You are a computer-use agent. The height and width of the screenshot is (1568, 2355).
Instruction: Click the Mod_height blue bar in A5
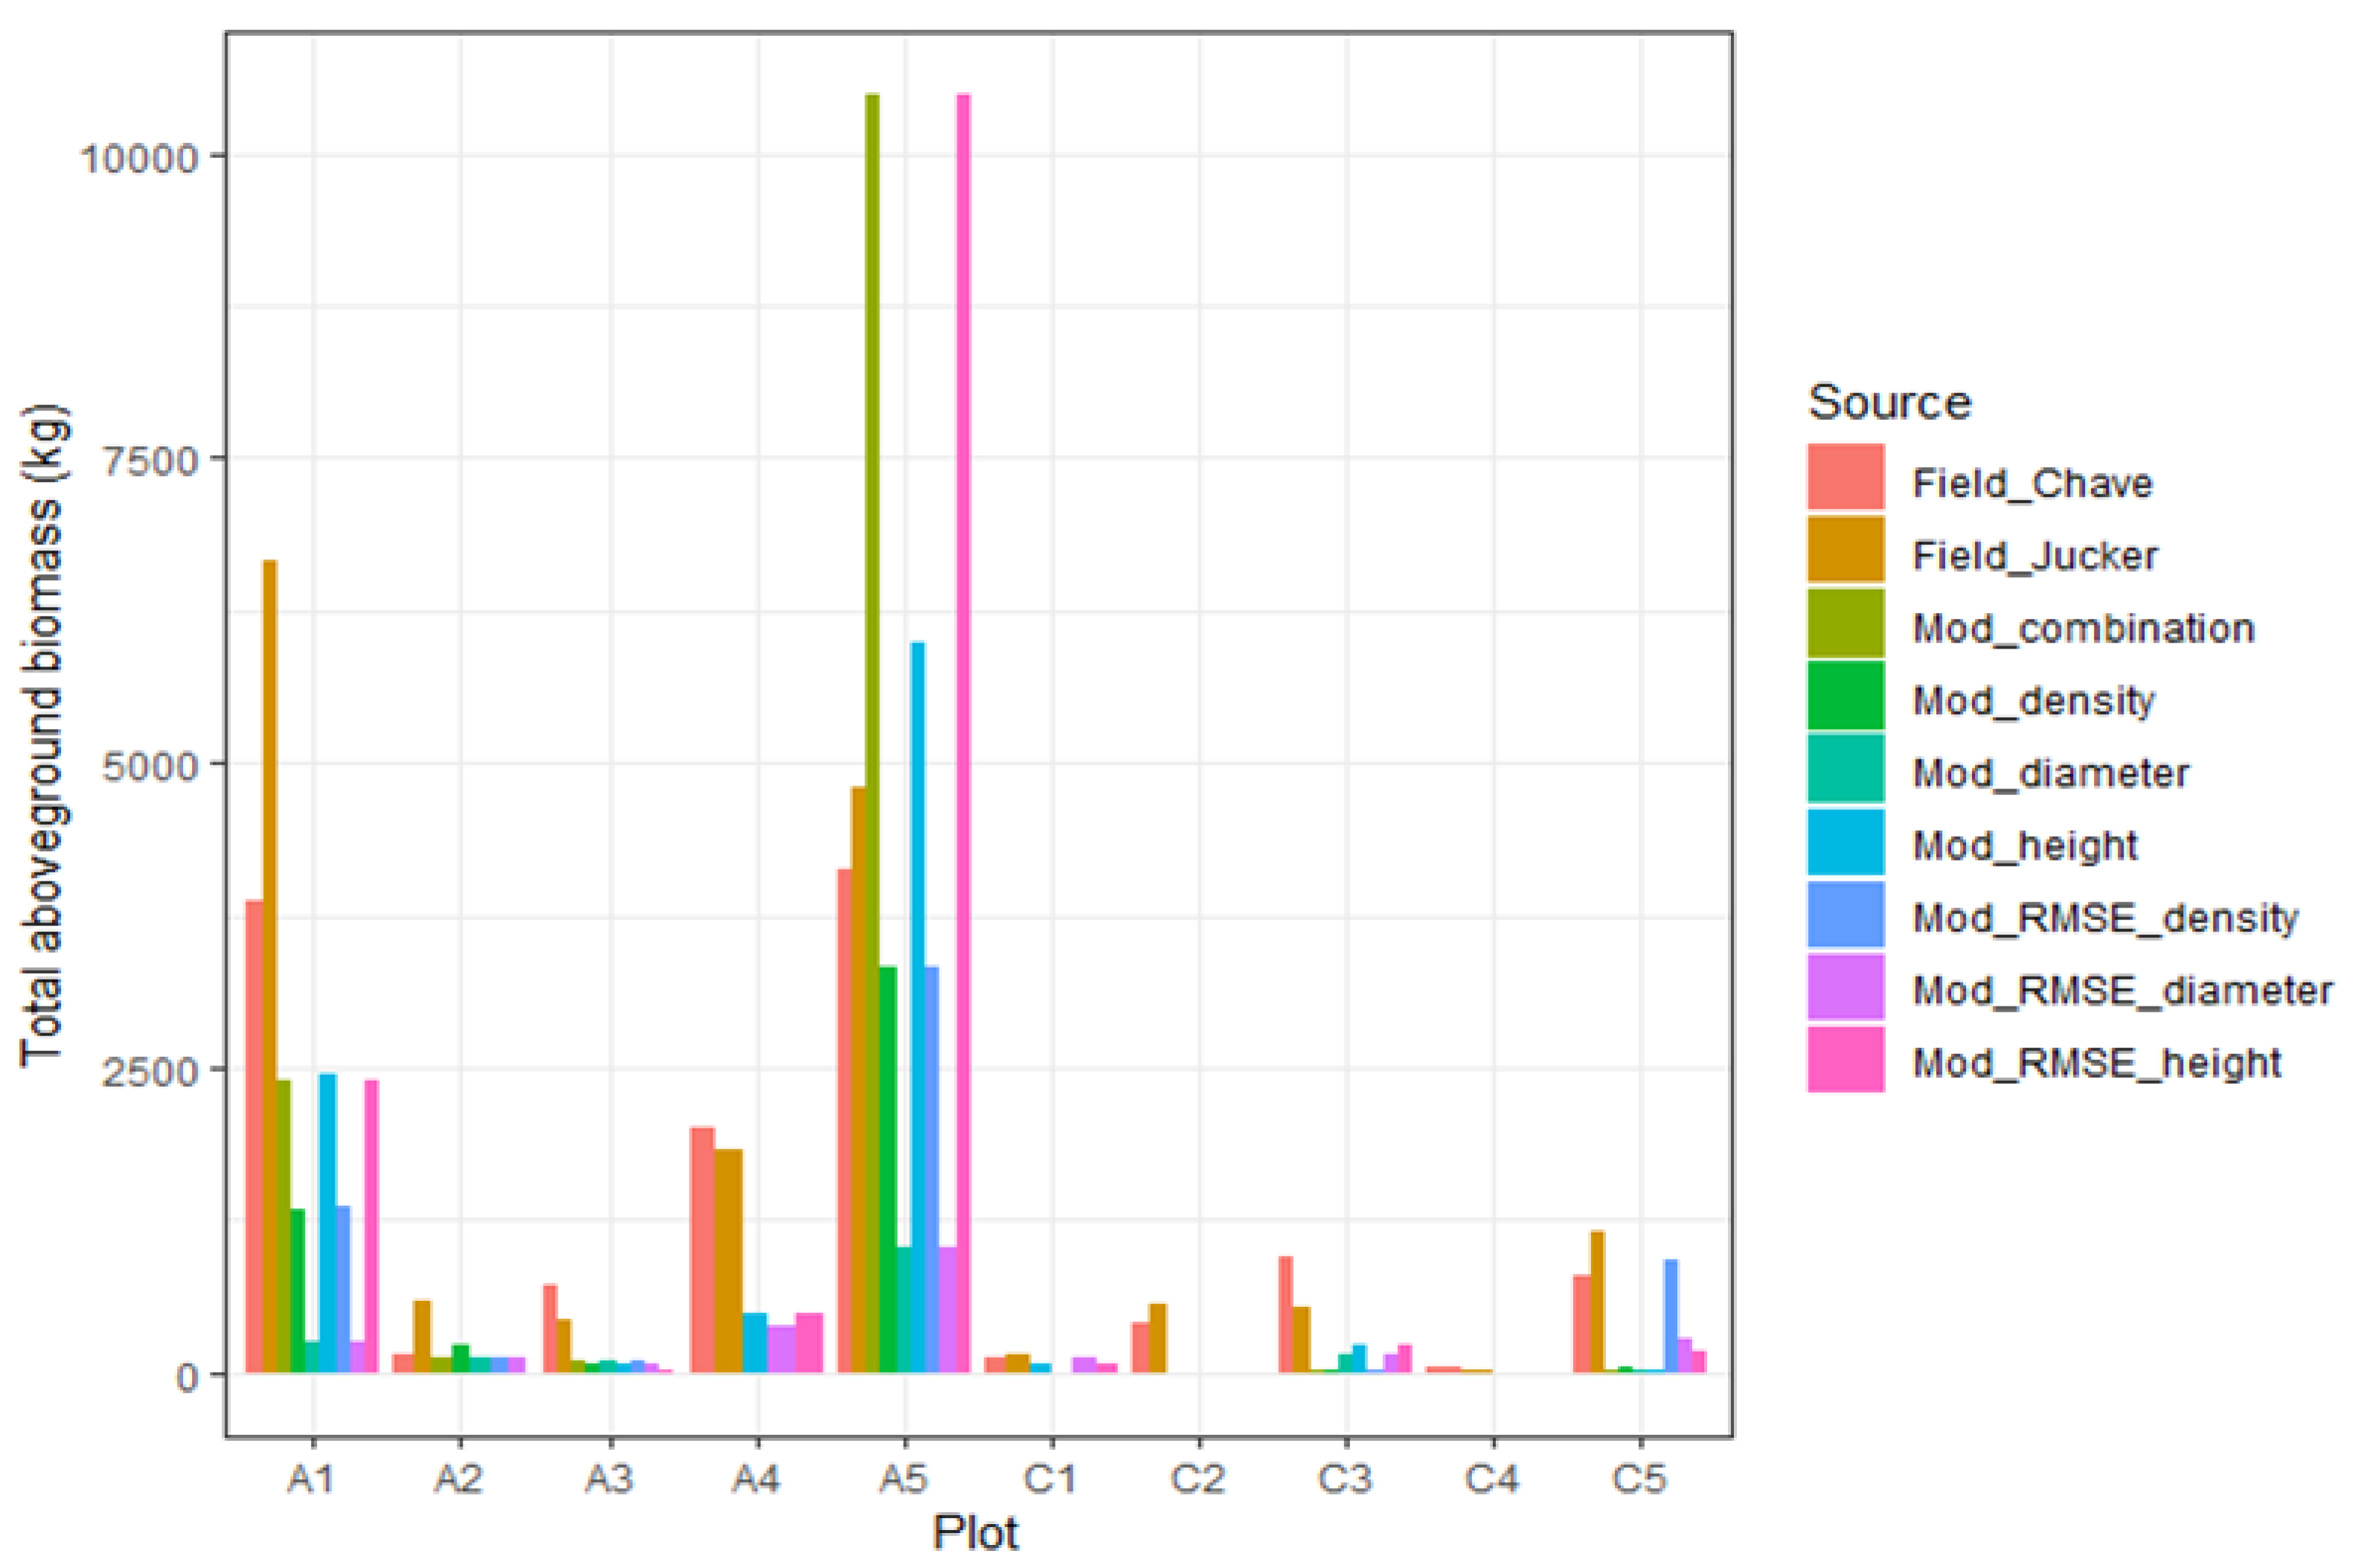tap(917, 1007)
